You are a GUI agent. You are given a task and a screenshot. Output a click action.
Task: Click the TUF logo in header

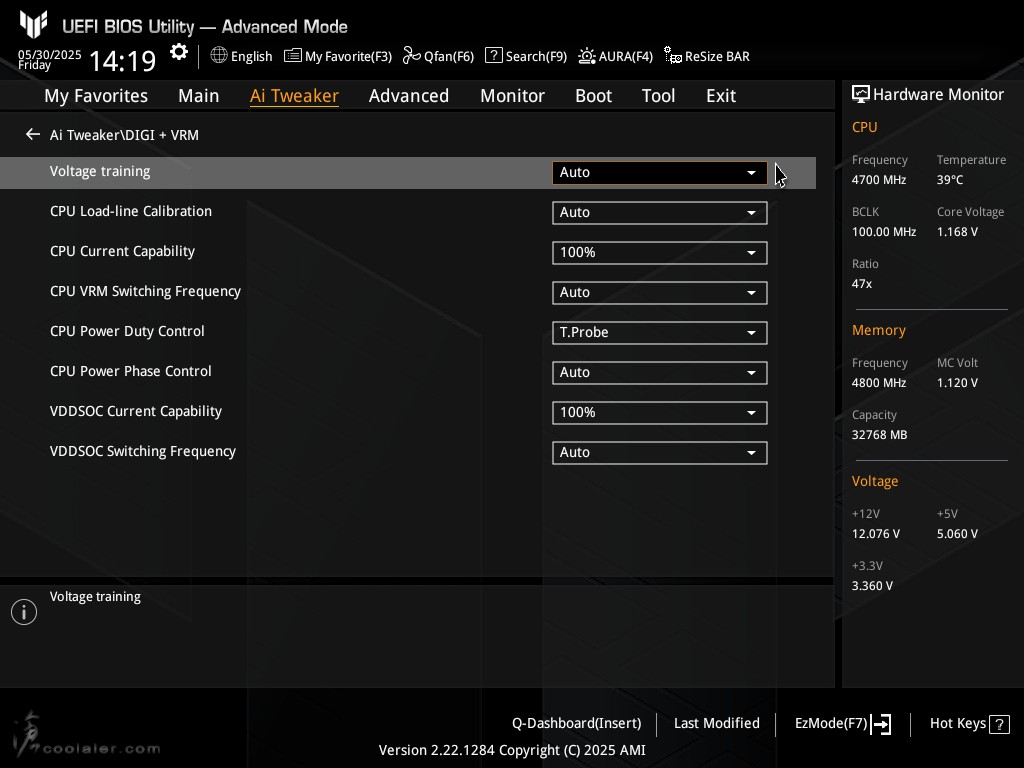[x=33, y=25]
